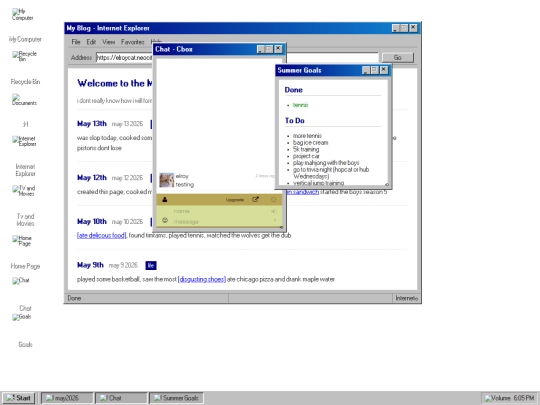540x405 pixels.
Task: Click the Upgrade link in Cbox
Action: pyautogui.click(x=235, y=200)
